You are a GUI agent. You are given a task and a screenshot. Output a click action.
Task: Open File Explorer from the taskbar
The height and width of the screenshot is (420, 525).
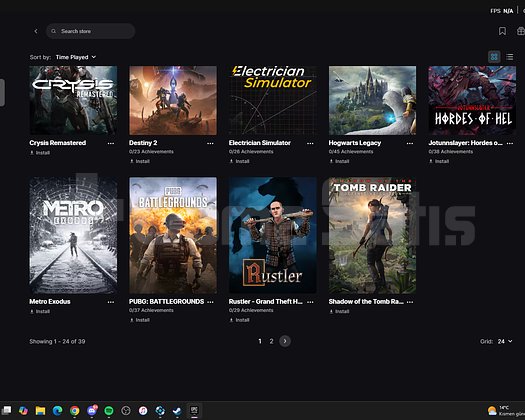(40, 411)
